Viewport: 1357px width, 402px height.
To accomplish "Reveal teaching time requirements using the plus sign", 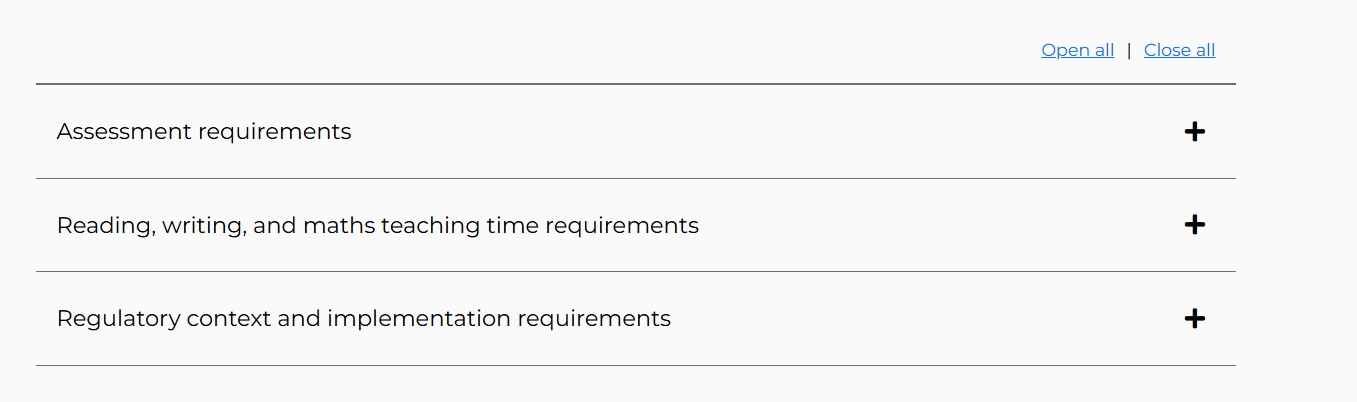I will tap(1194, 225).
